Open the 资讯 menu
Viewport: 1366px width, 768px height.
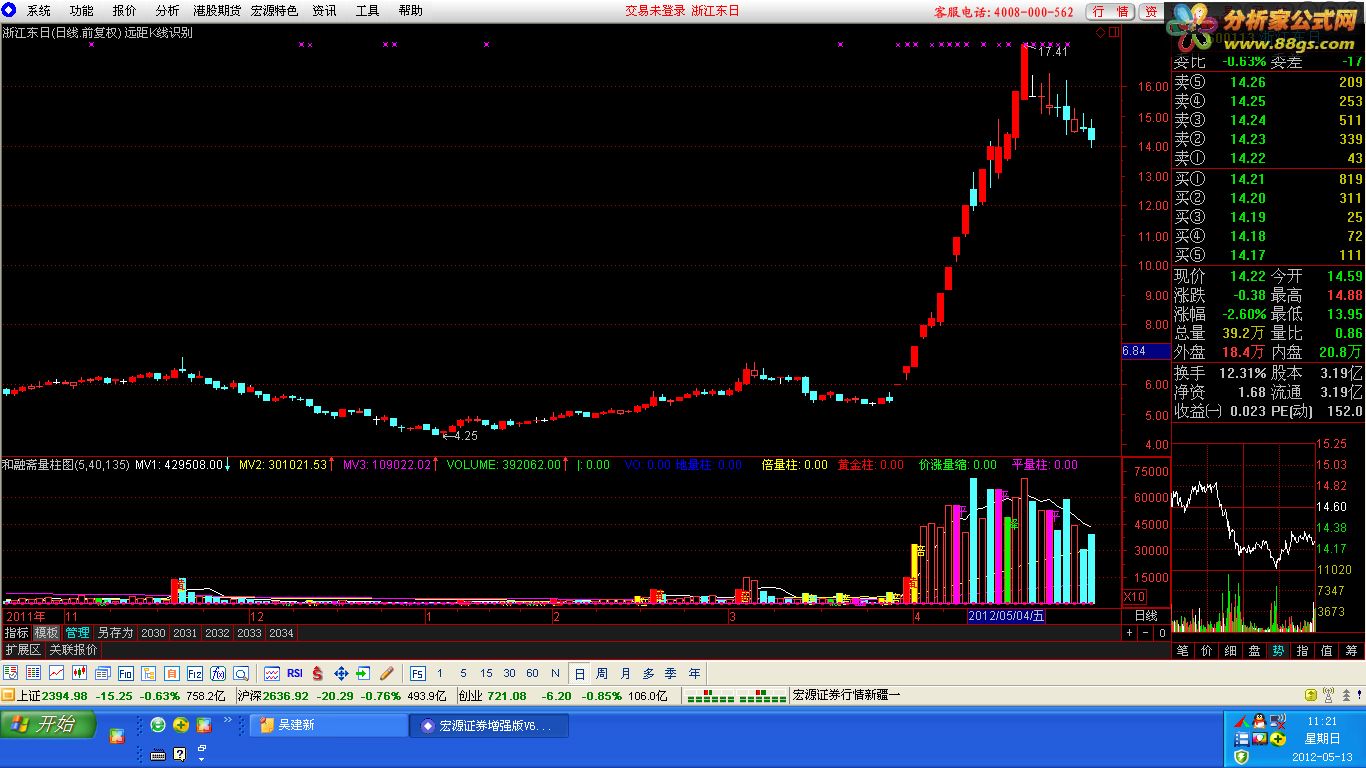(324, 11)
